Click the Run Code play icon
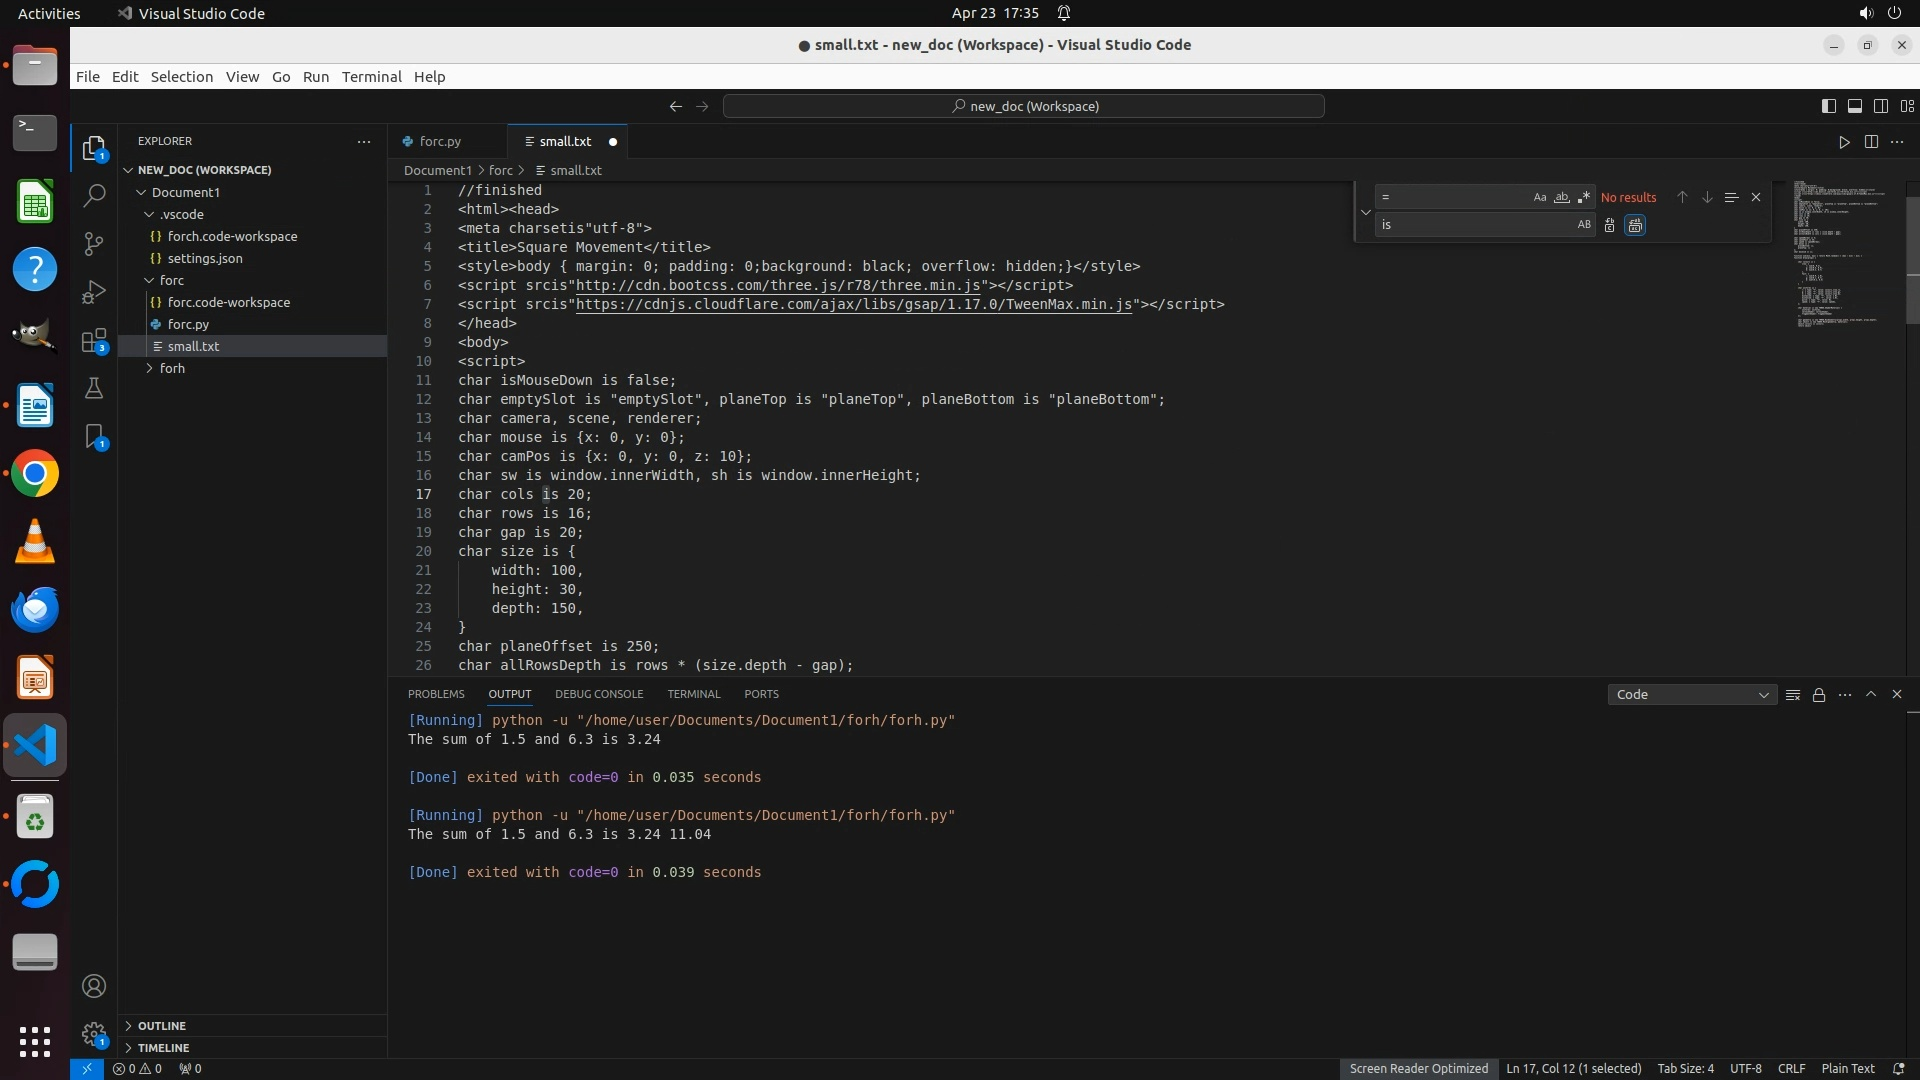The width and height of the screenshot is (1920, 1080). 1844,142
